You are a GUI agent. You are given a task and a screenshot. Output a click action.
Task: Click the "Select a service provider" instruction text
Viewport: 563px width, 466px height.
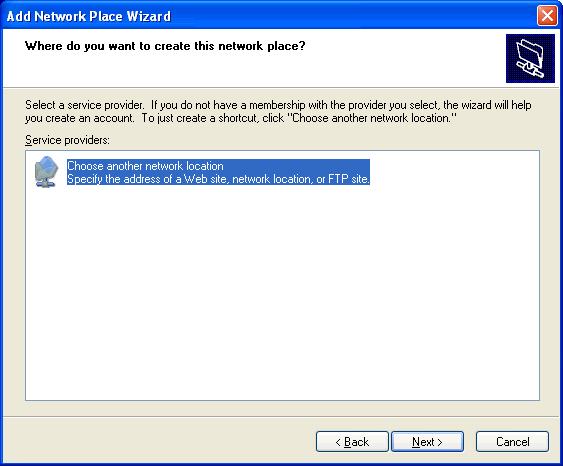coord(84,105)
